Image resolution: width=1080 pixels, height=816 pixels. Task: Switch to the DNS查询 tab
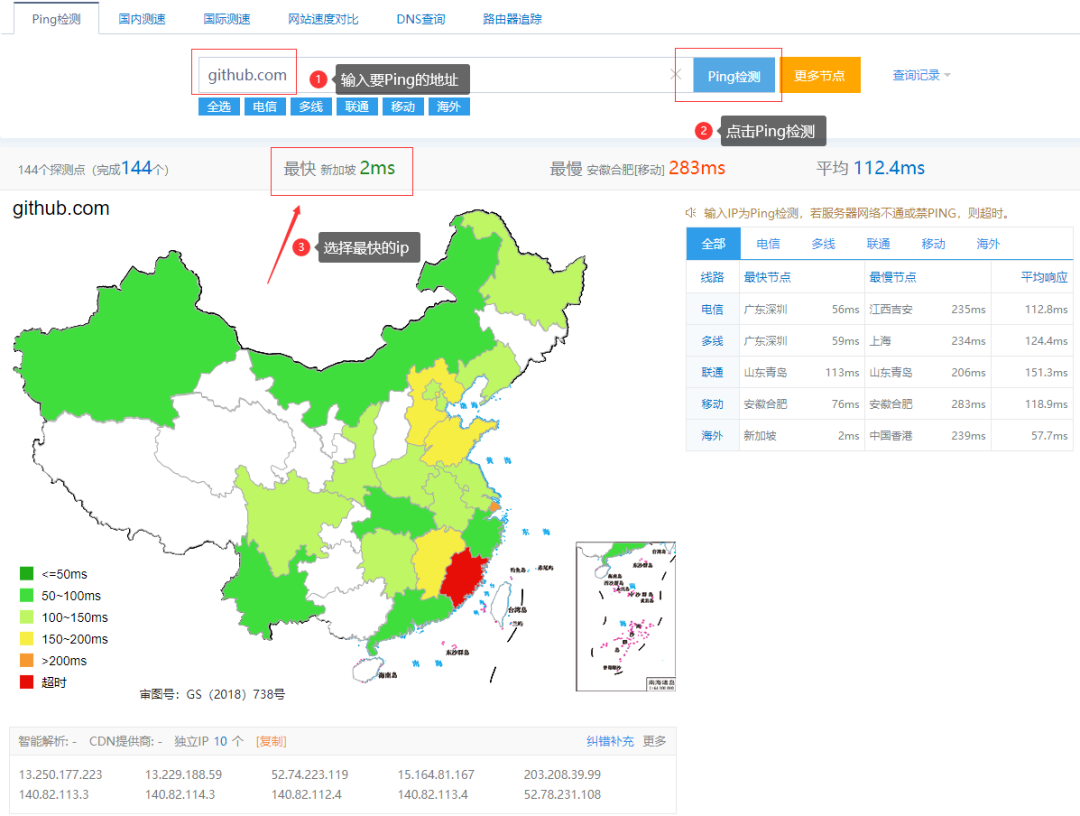point(419,18)
